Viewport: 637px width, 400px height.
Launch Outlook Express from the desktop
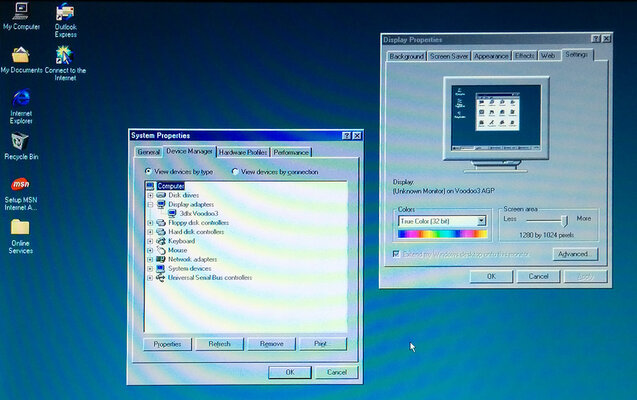65,13
